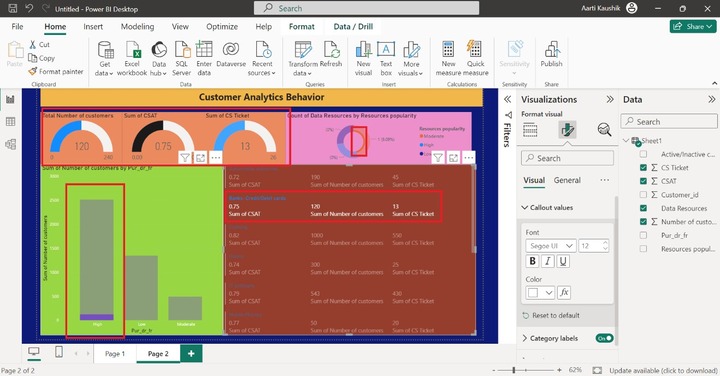Open the Format visual paintbrush pane
The height and width of the screenshot is (376, 720).
coord(567,130)
